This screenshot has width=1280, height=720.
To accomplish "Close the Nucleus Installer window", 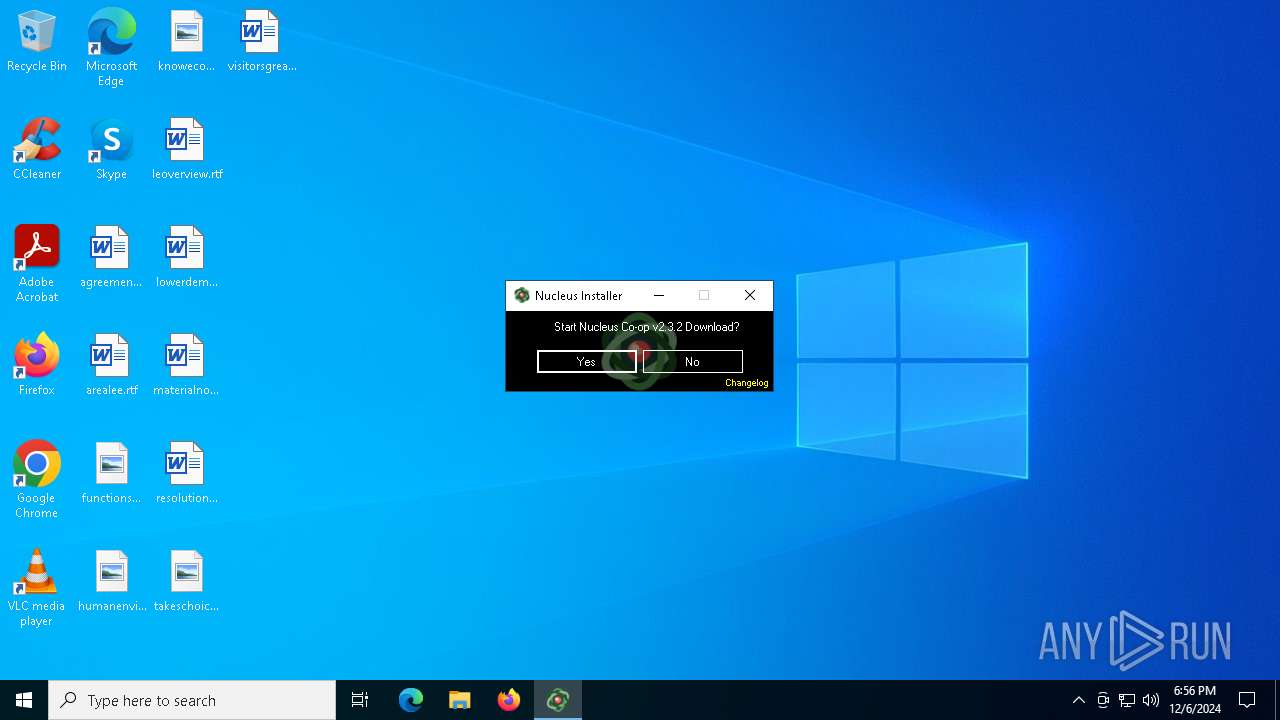I will pyautogui.click(x=750, y=295).
